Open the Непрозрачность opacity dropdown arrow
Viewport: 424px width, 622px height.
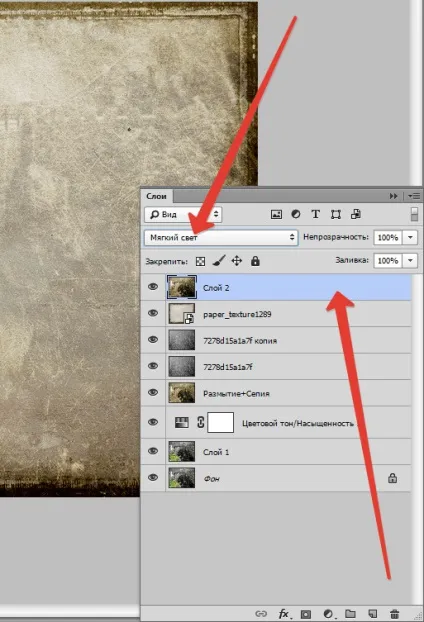pyautogui.click(x=410, y=237)
